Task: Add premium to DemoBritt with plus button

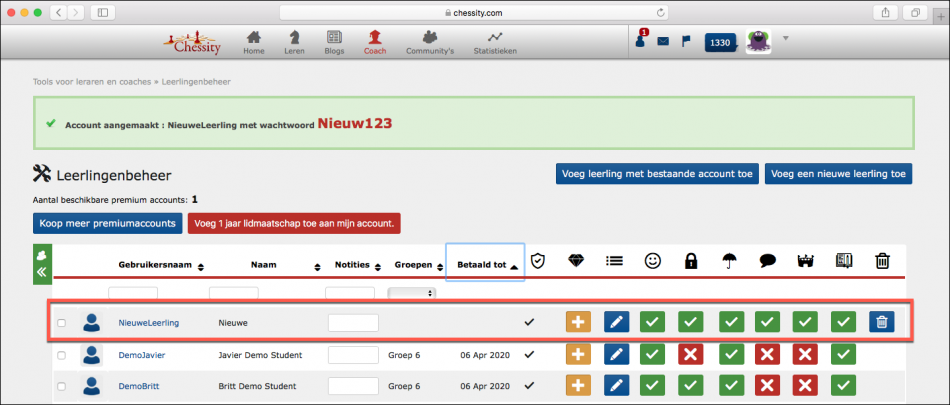Action: pyautogui.click(x=578, y=386)
